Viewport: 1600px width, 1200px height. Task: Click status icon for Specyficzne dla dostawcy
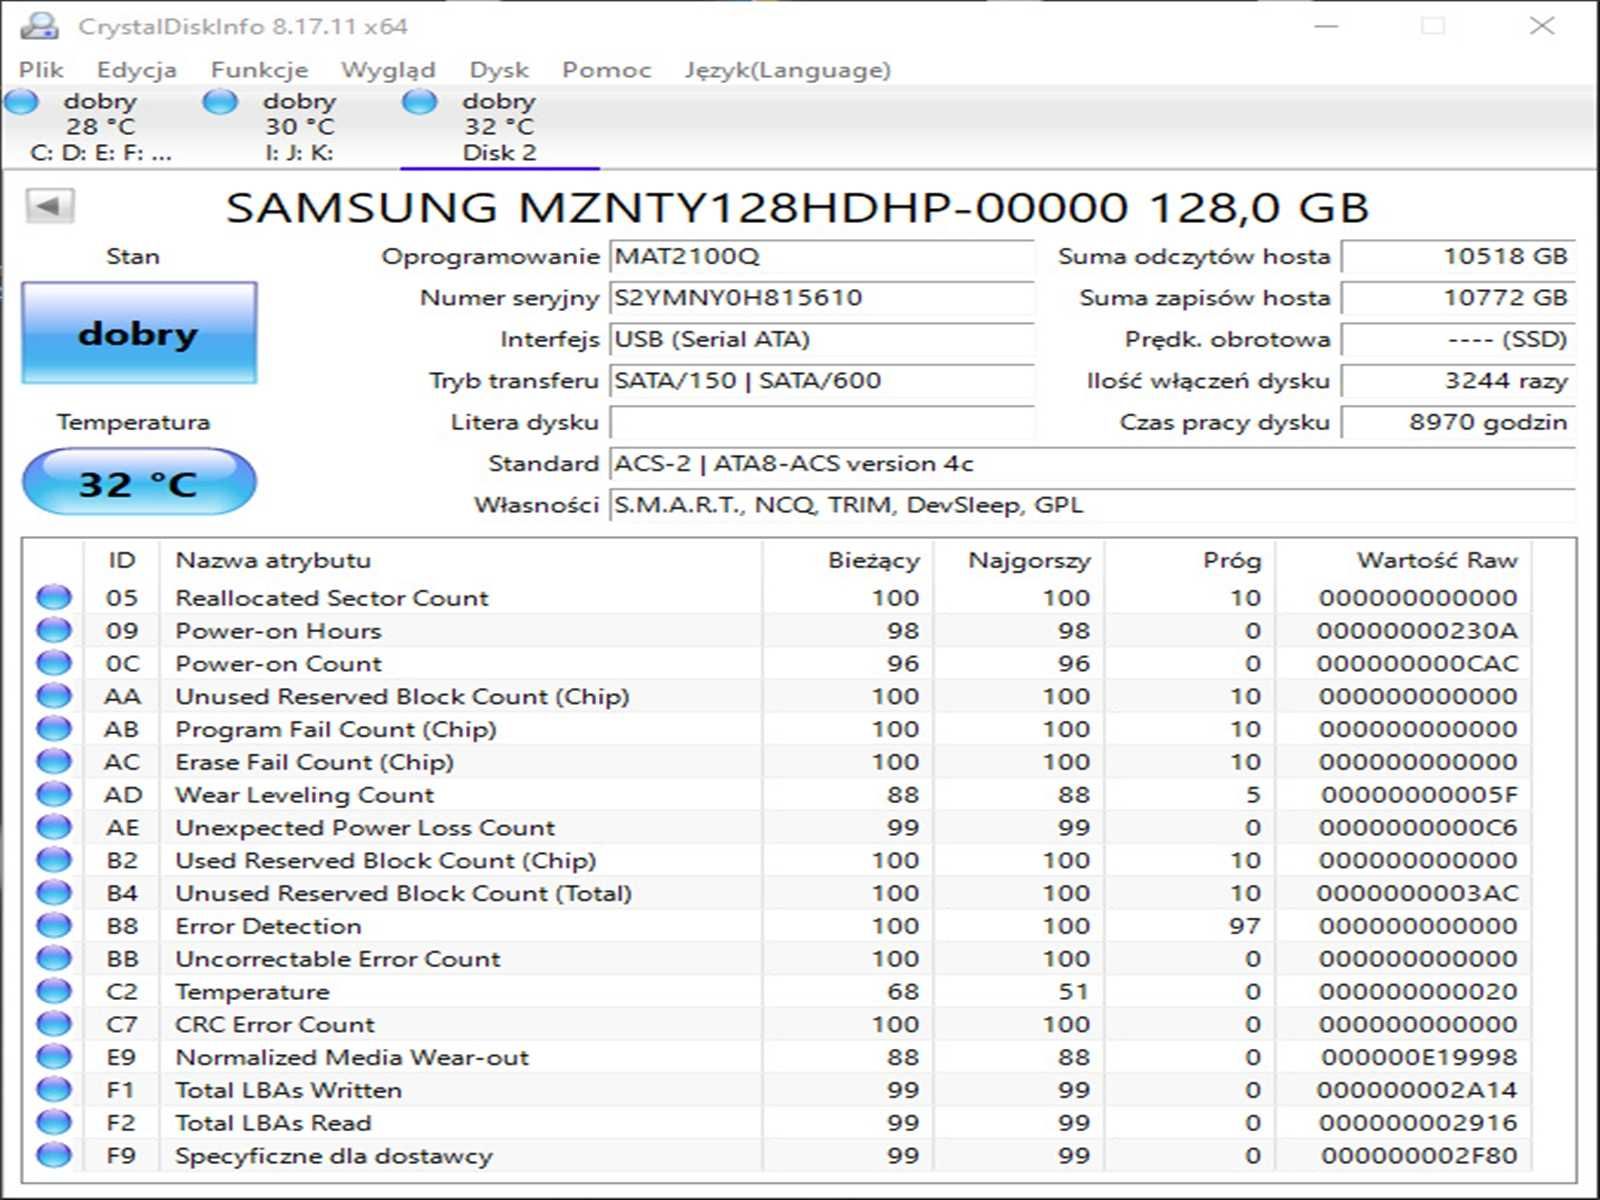pyautogui.click(x=54, y=1156)
